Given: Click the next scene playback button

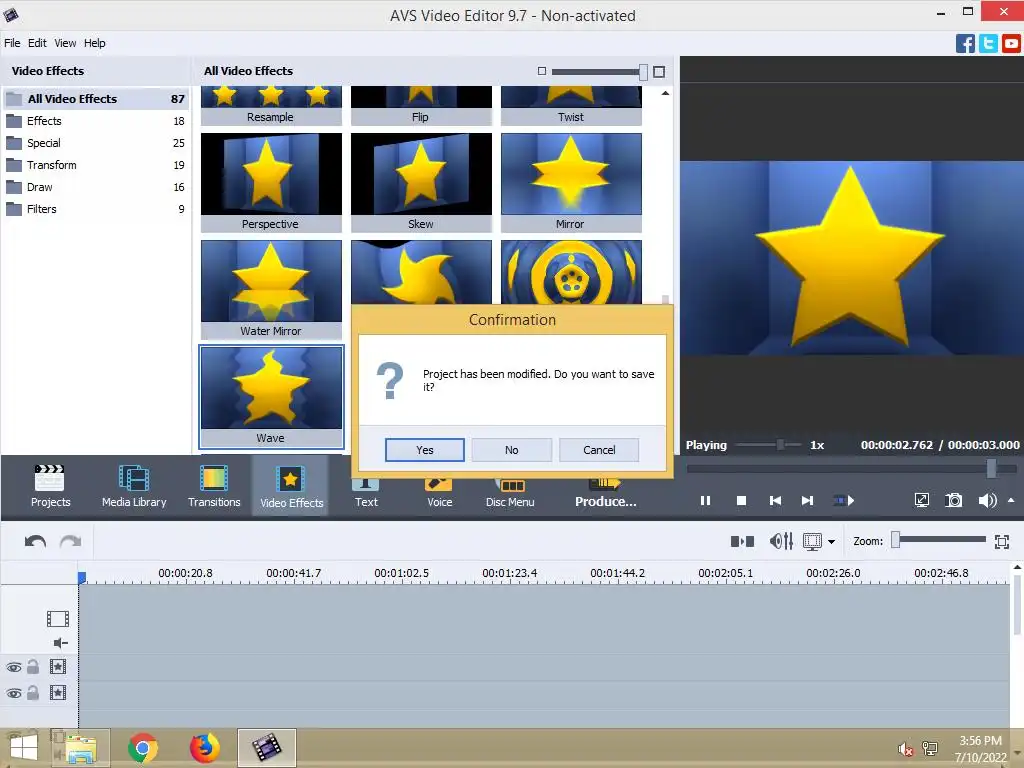Looking at the screenshot, I should 844,501.
